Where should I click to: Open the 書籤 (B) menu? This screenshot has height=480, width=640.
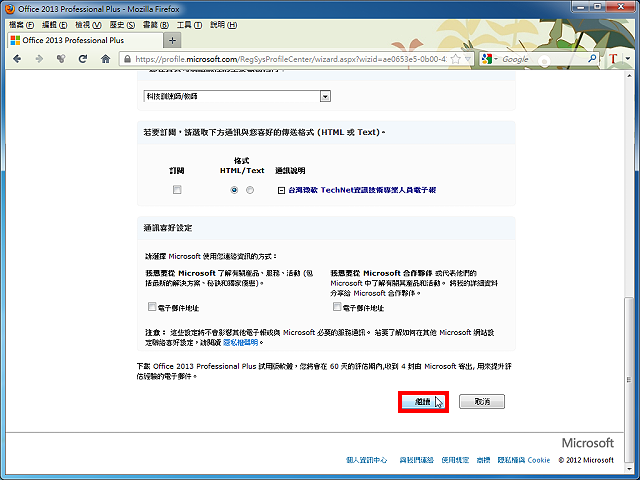tap(156, 25)
